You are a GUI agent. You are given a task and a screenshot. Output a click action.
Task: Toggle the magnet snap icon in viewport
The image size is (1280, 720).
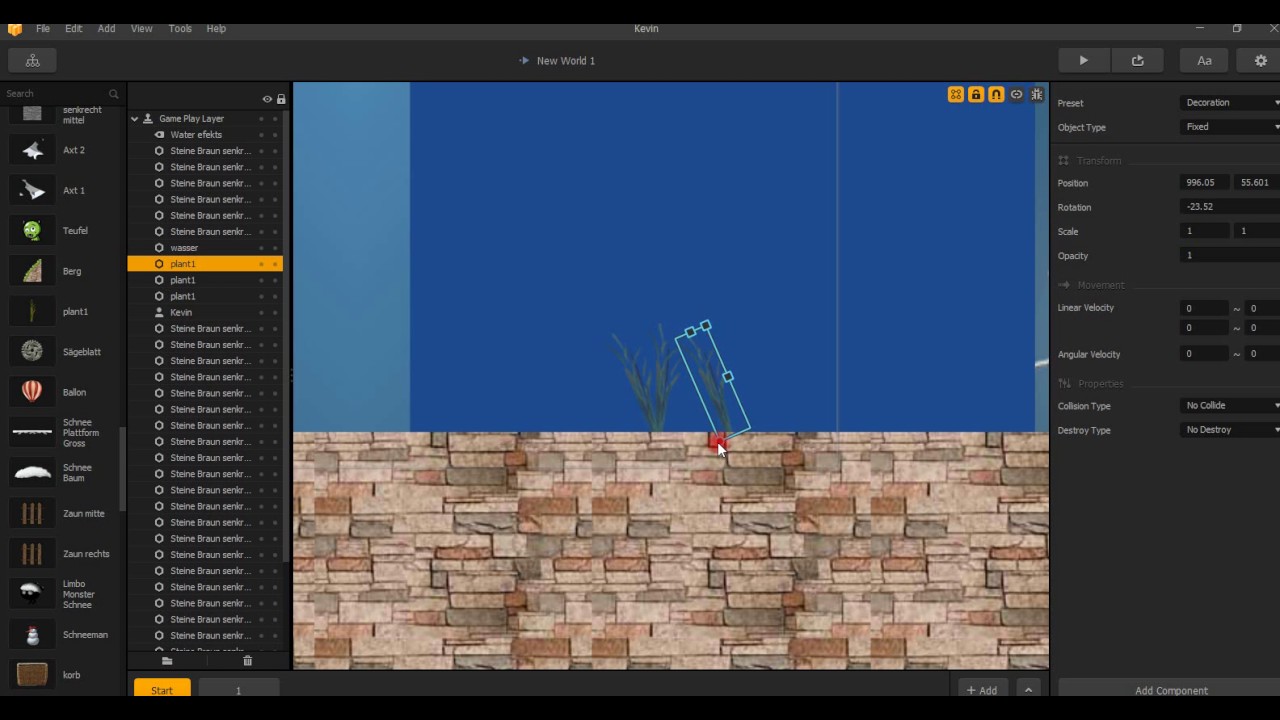tap(996, 94)
